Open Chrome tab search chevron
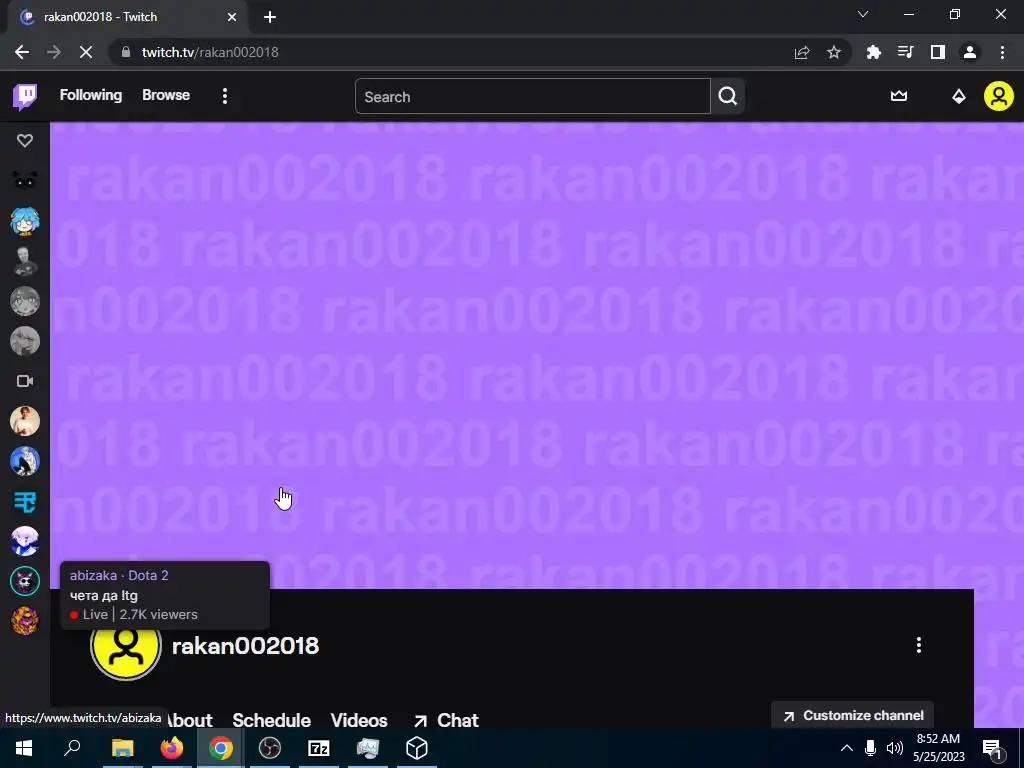This screenshot has height=768, width=1024. (863, 14)
